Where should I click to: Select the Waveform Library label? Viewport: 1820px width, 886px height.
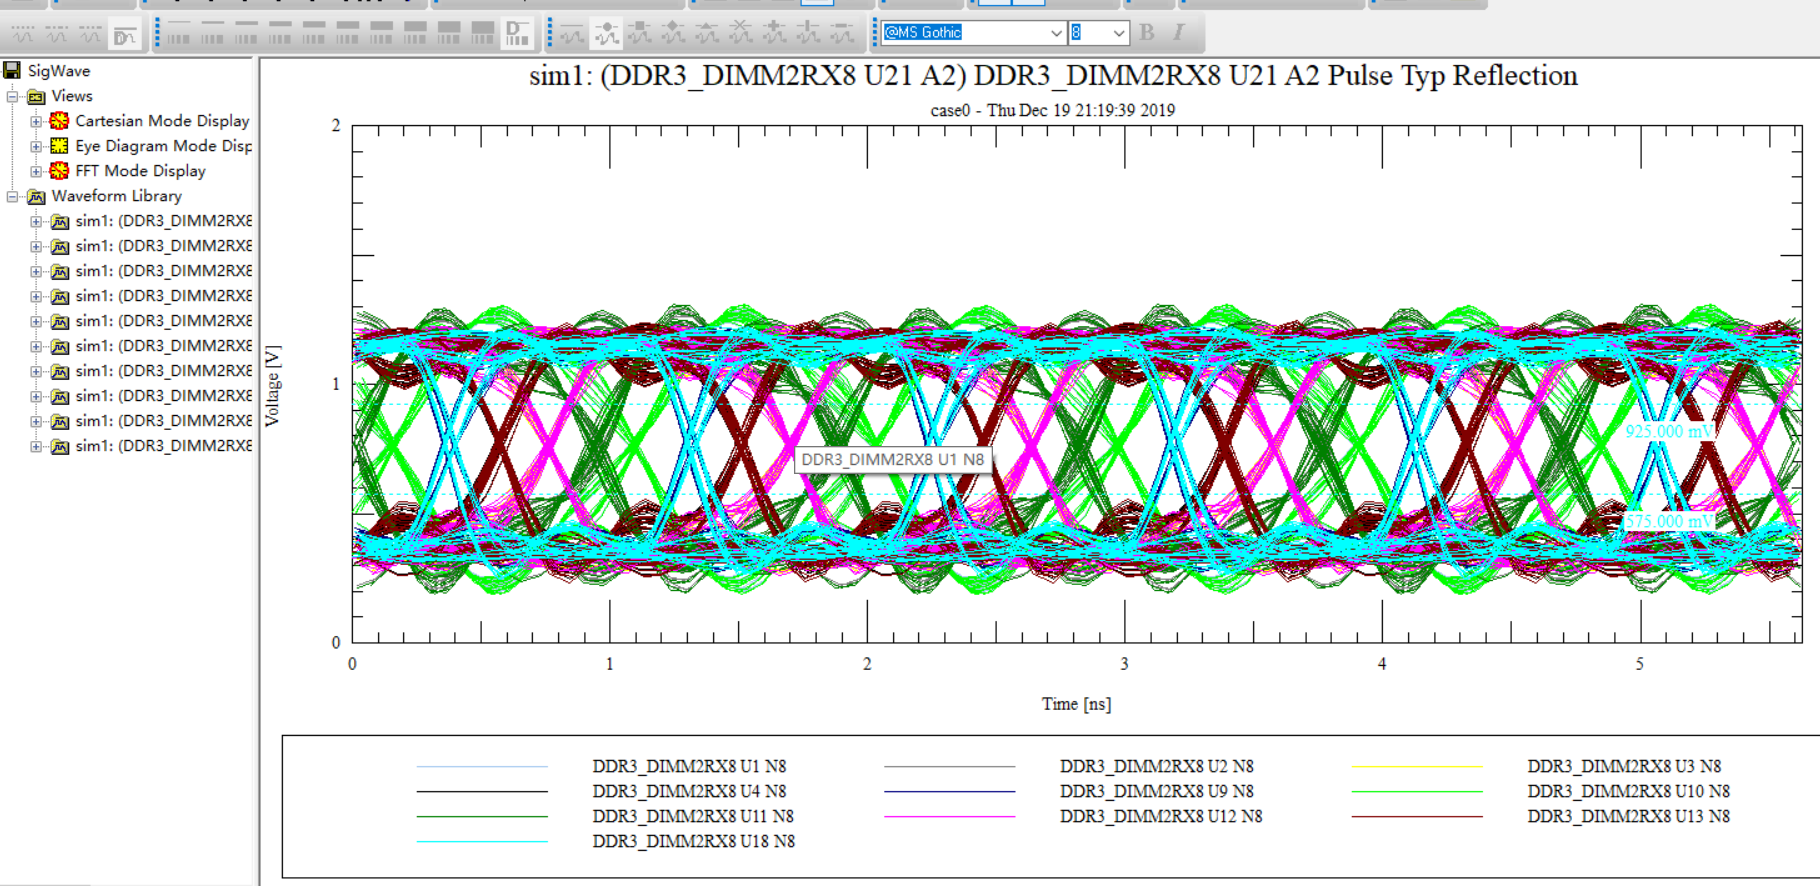pyautogui.click(x=117, y=196)
